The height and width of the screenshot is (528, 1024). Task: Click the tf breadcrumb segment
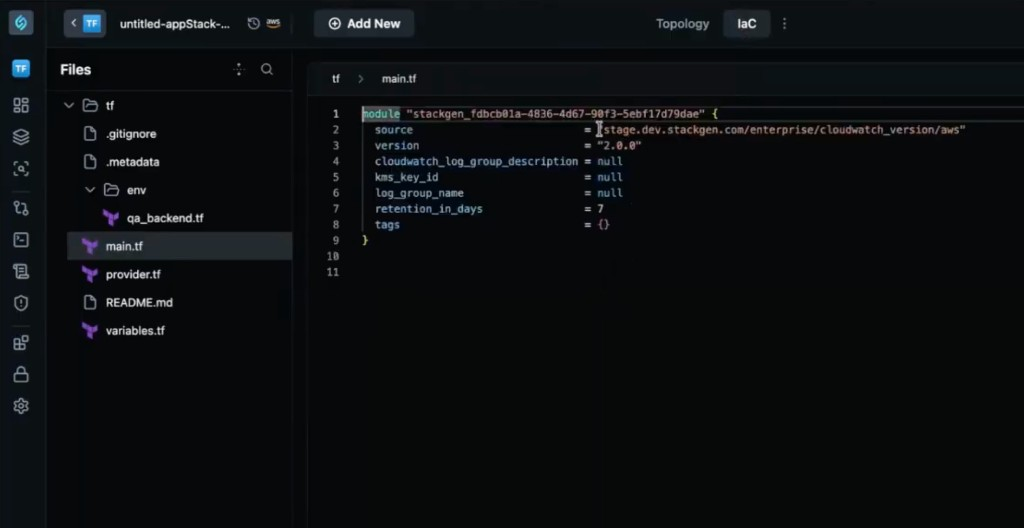[x=336, y=79]
